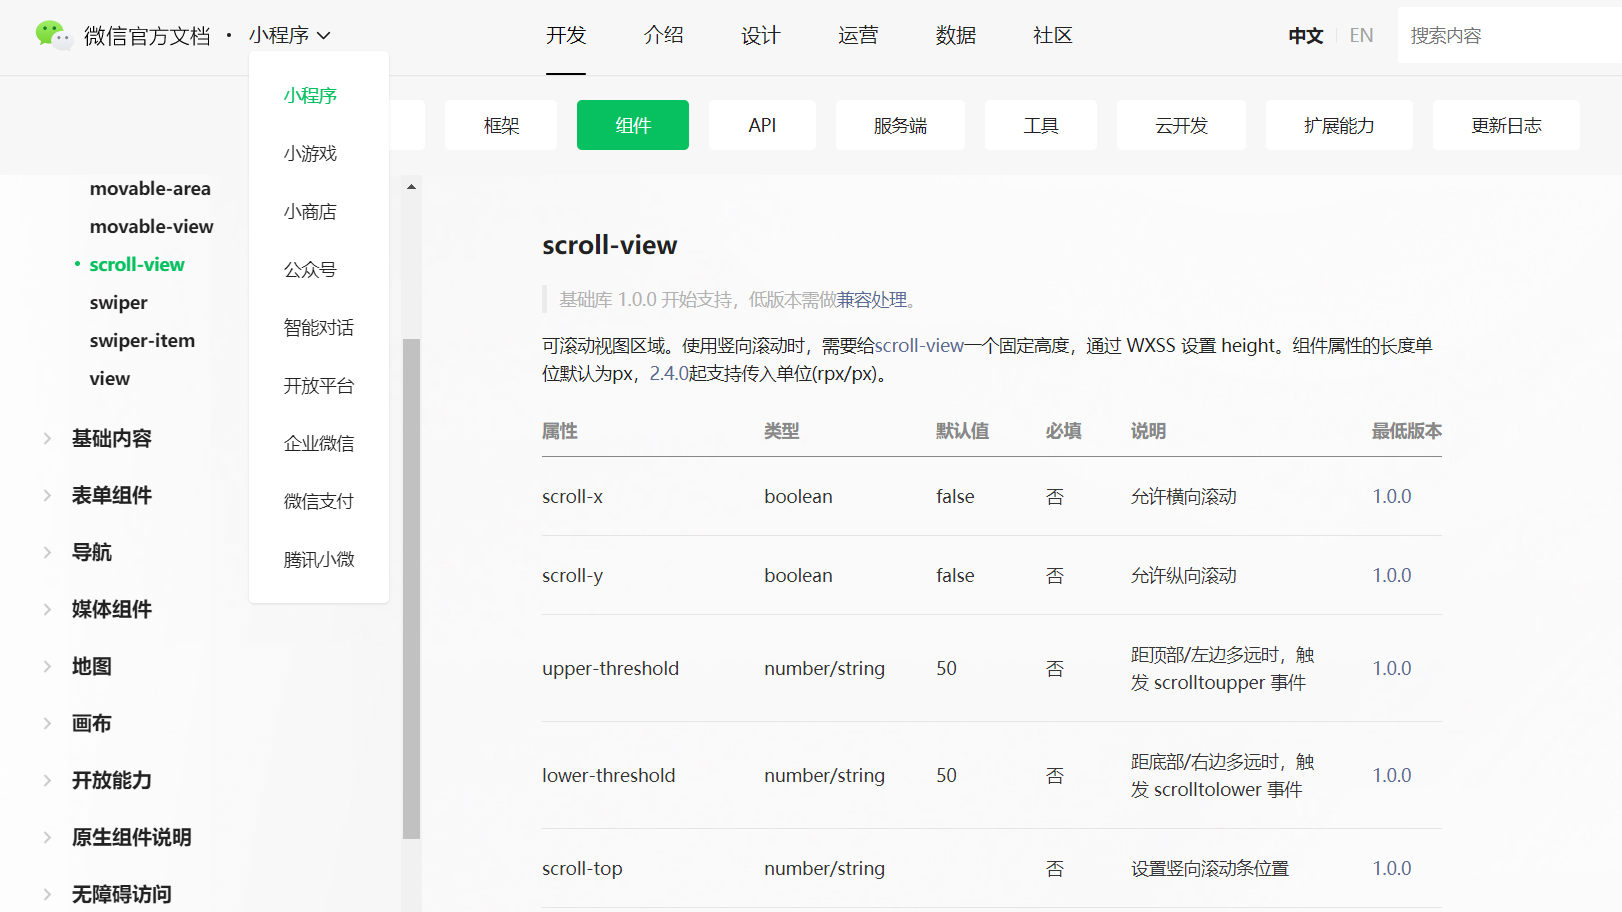
Task: Open the 云开发 section tab
Action: tap(1181, 125)
